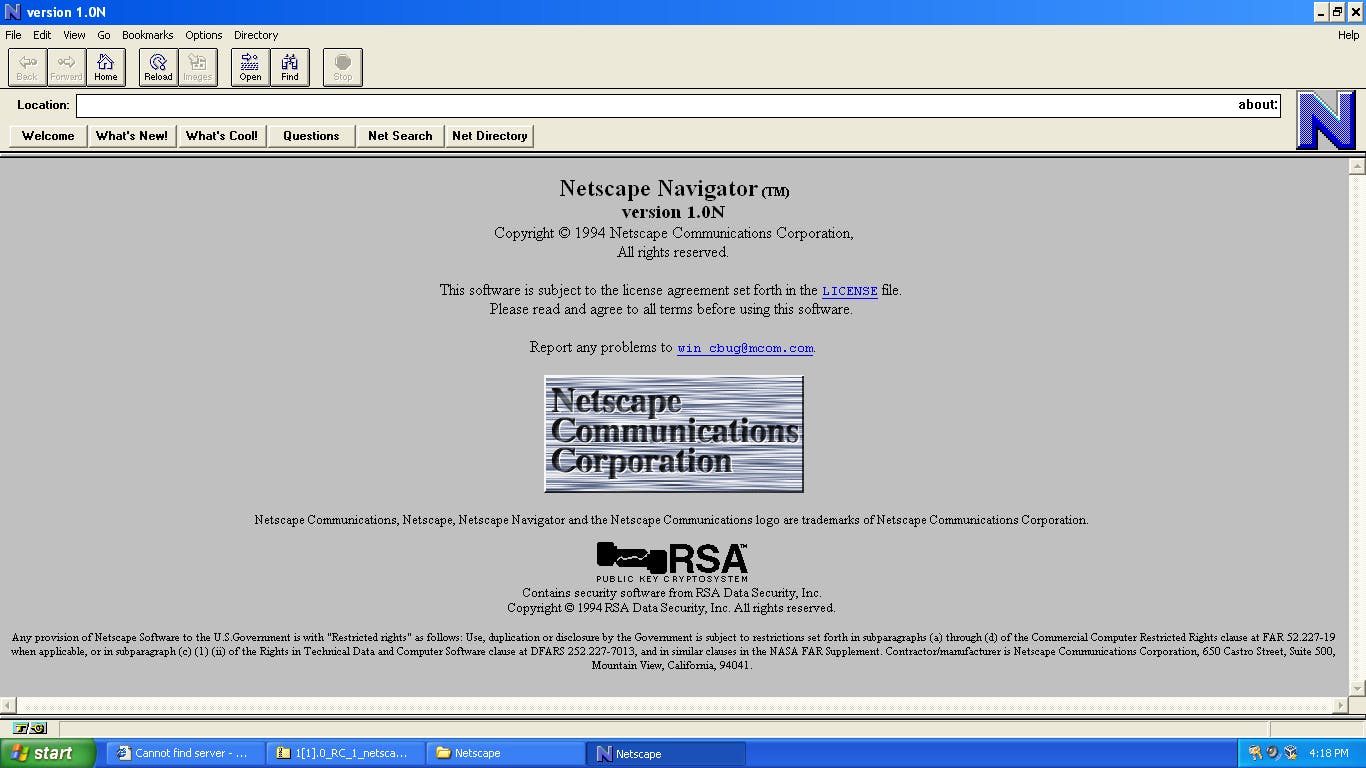Open the Options menu
Screen dimensions: 1366x768
[x=204, y=35]
